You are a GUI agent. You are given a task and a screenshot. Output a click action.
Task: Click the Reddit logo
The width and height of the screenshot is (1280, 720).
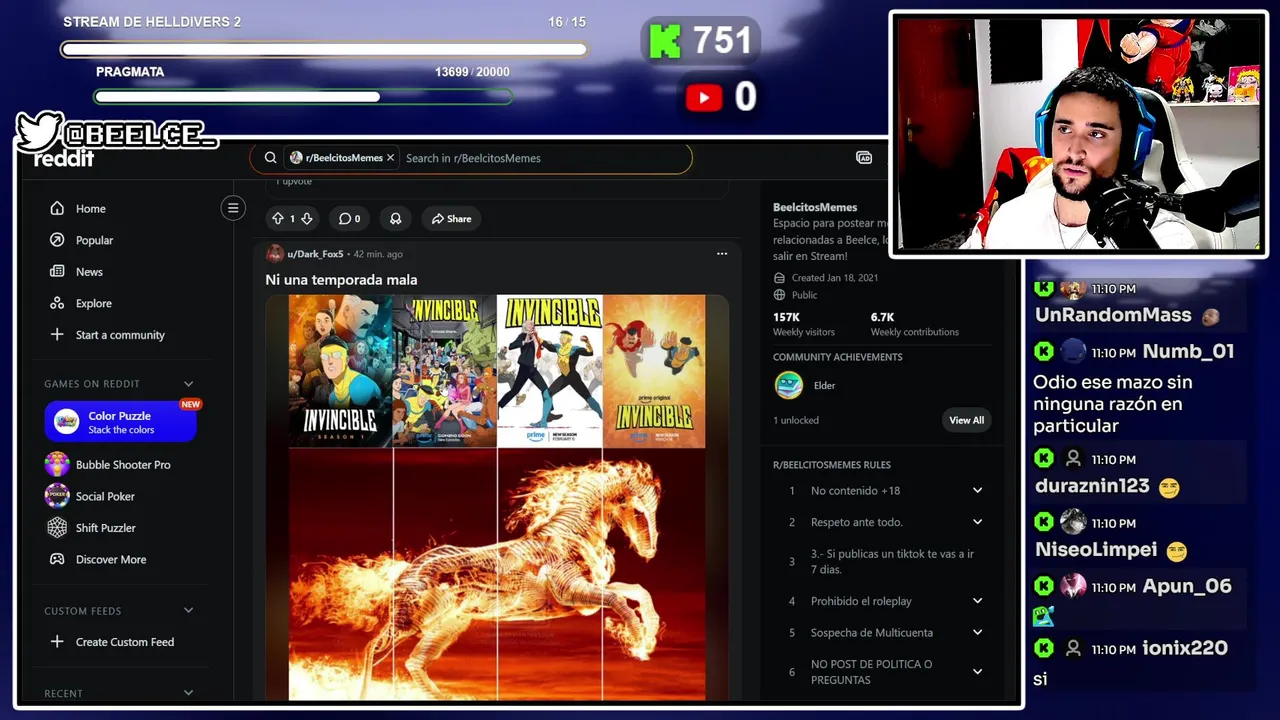[x=64, y=159]
